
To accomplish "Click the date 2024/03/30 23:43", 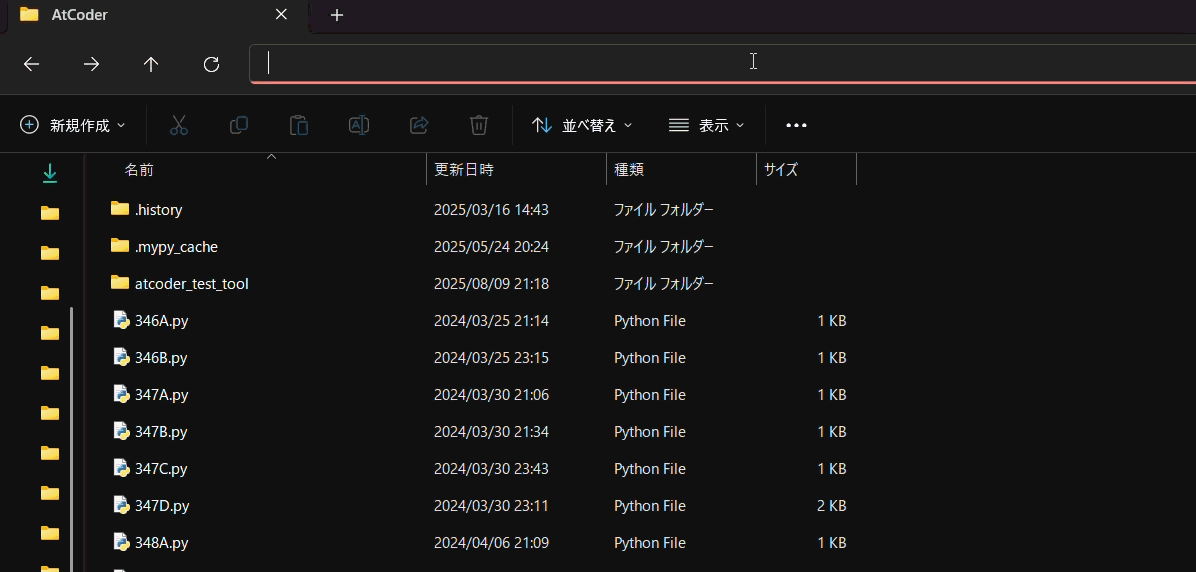I will pos(491,468).
